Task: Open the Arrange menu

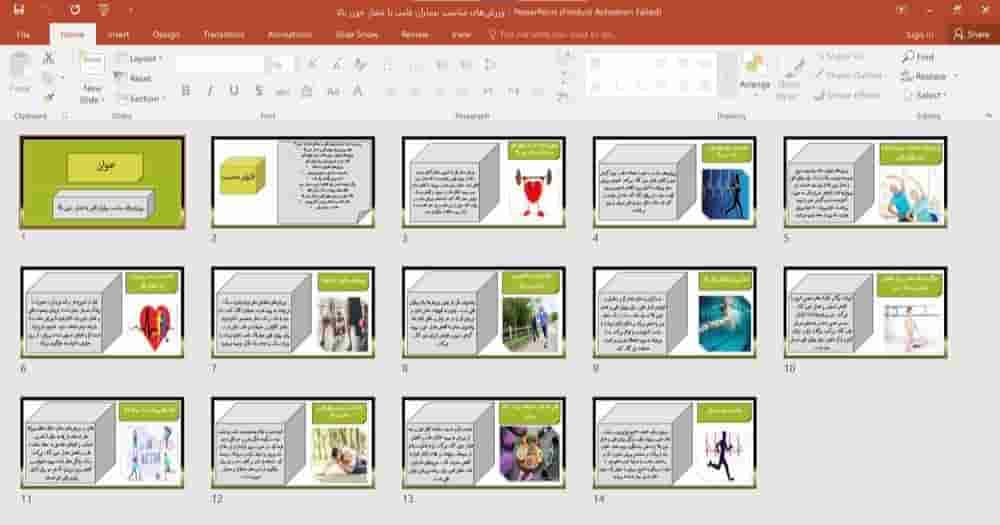Action: pos(754,75)
